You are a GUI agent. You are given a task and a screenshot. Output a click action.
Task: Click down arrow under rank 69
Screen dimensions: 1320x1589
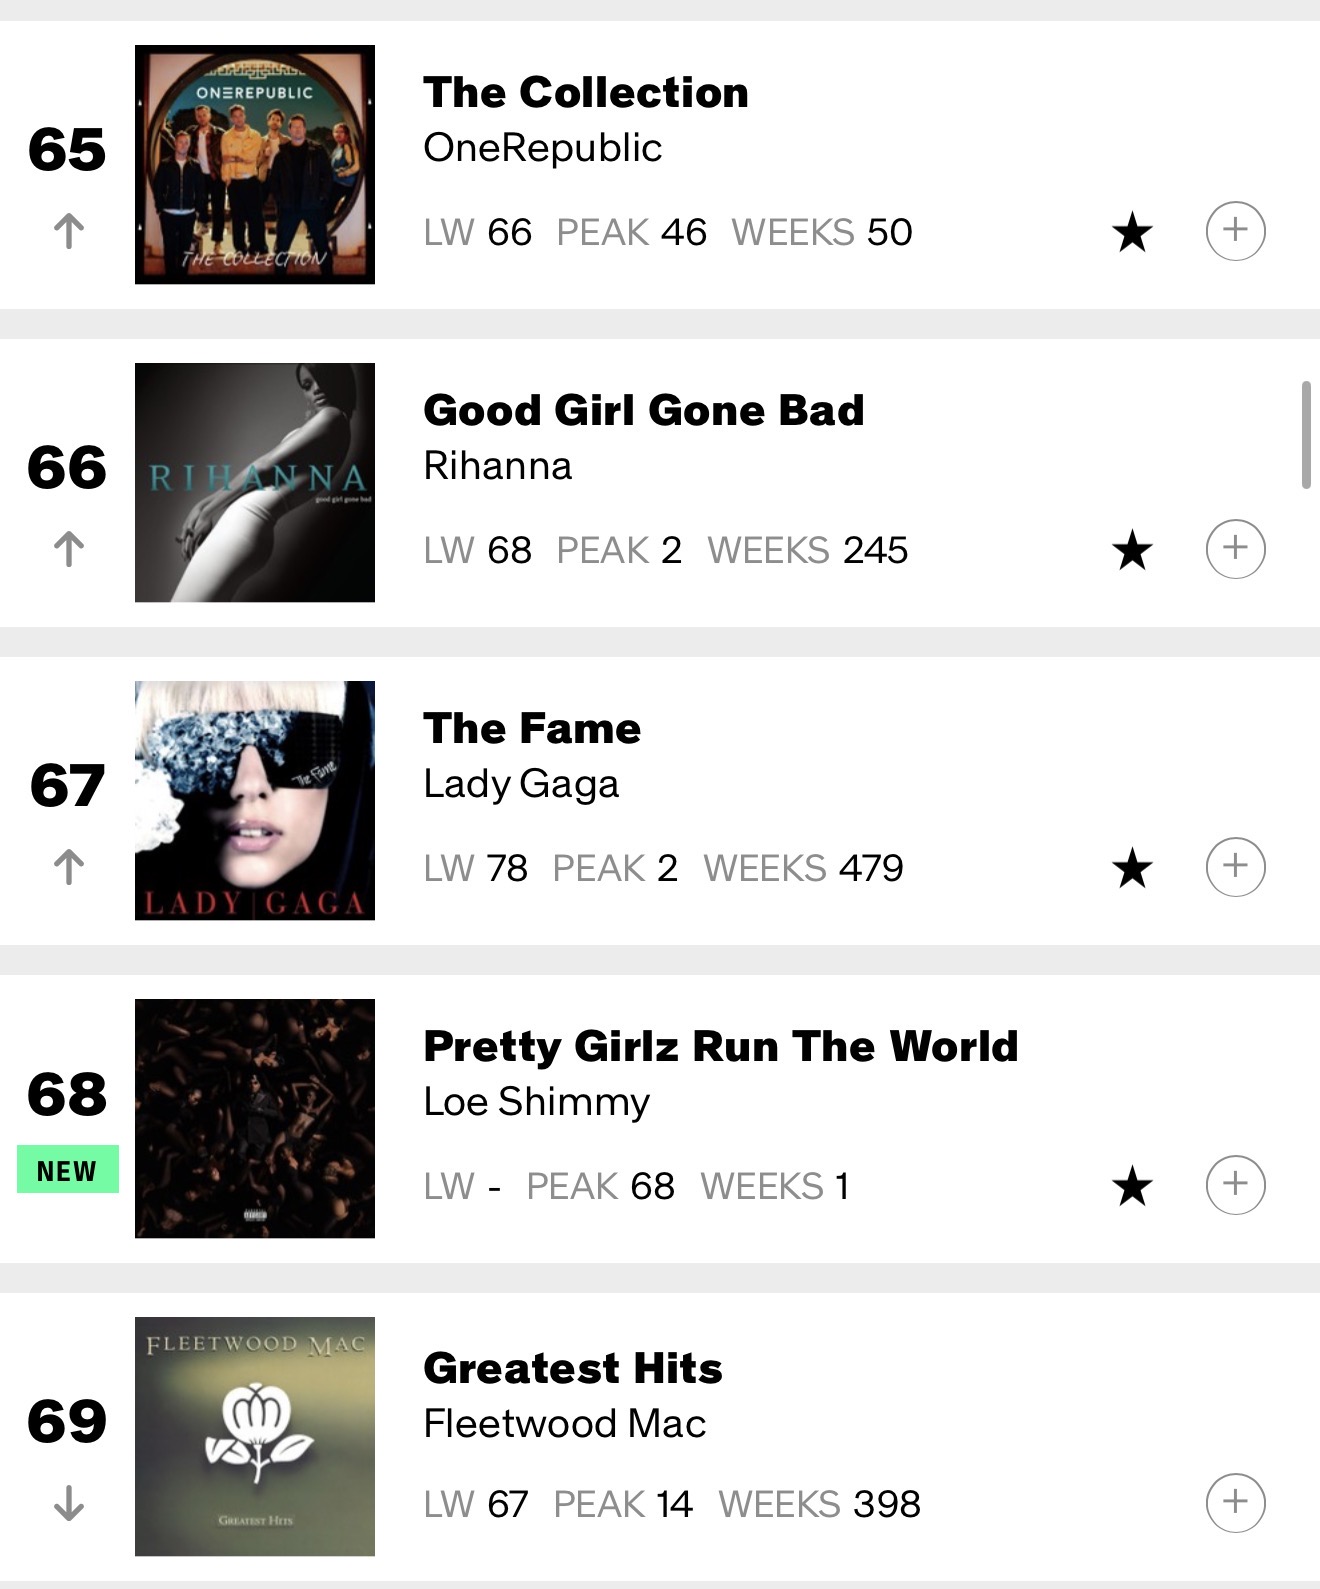pos(68,1503)
